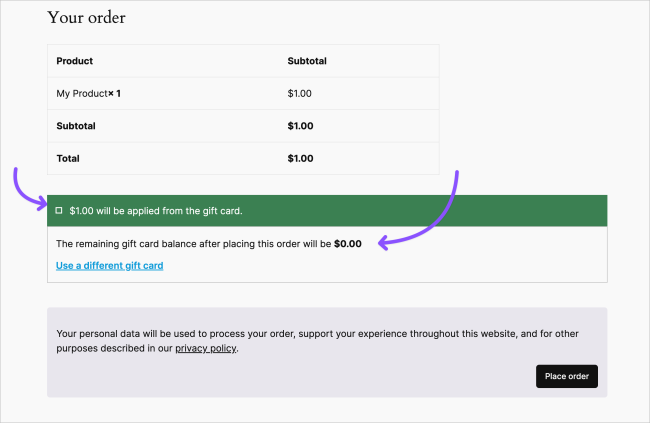650x423 pixels.
Task: Click the Subtotal column header
Action: pos(307,61)
